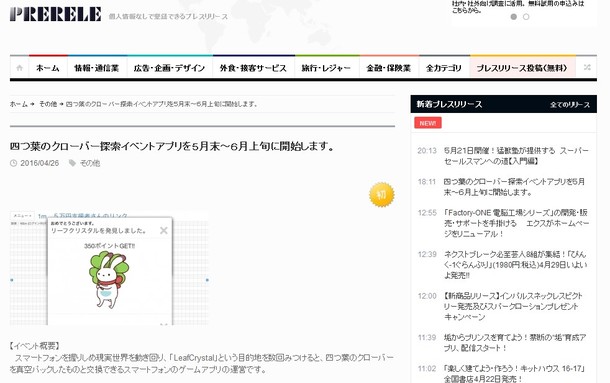Open the 11:39 プリンスを育てよう release
This screenshot has height=383, width=610.
tap(515, 343)
